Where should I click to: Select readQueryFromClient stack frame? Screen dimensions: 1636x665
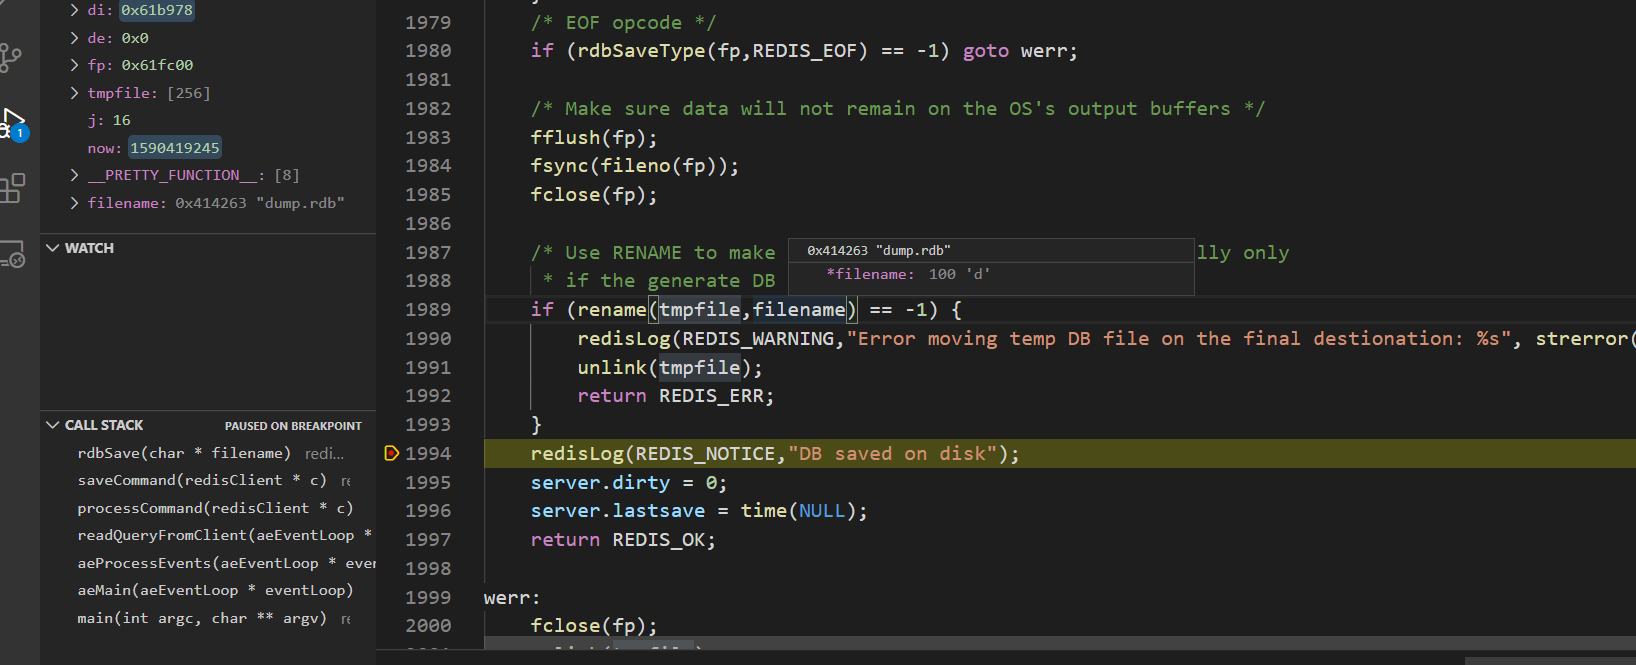tap(208, 536)
